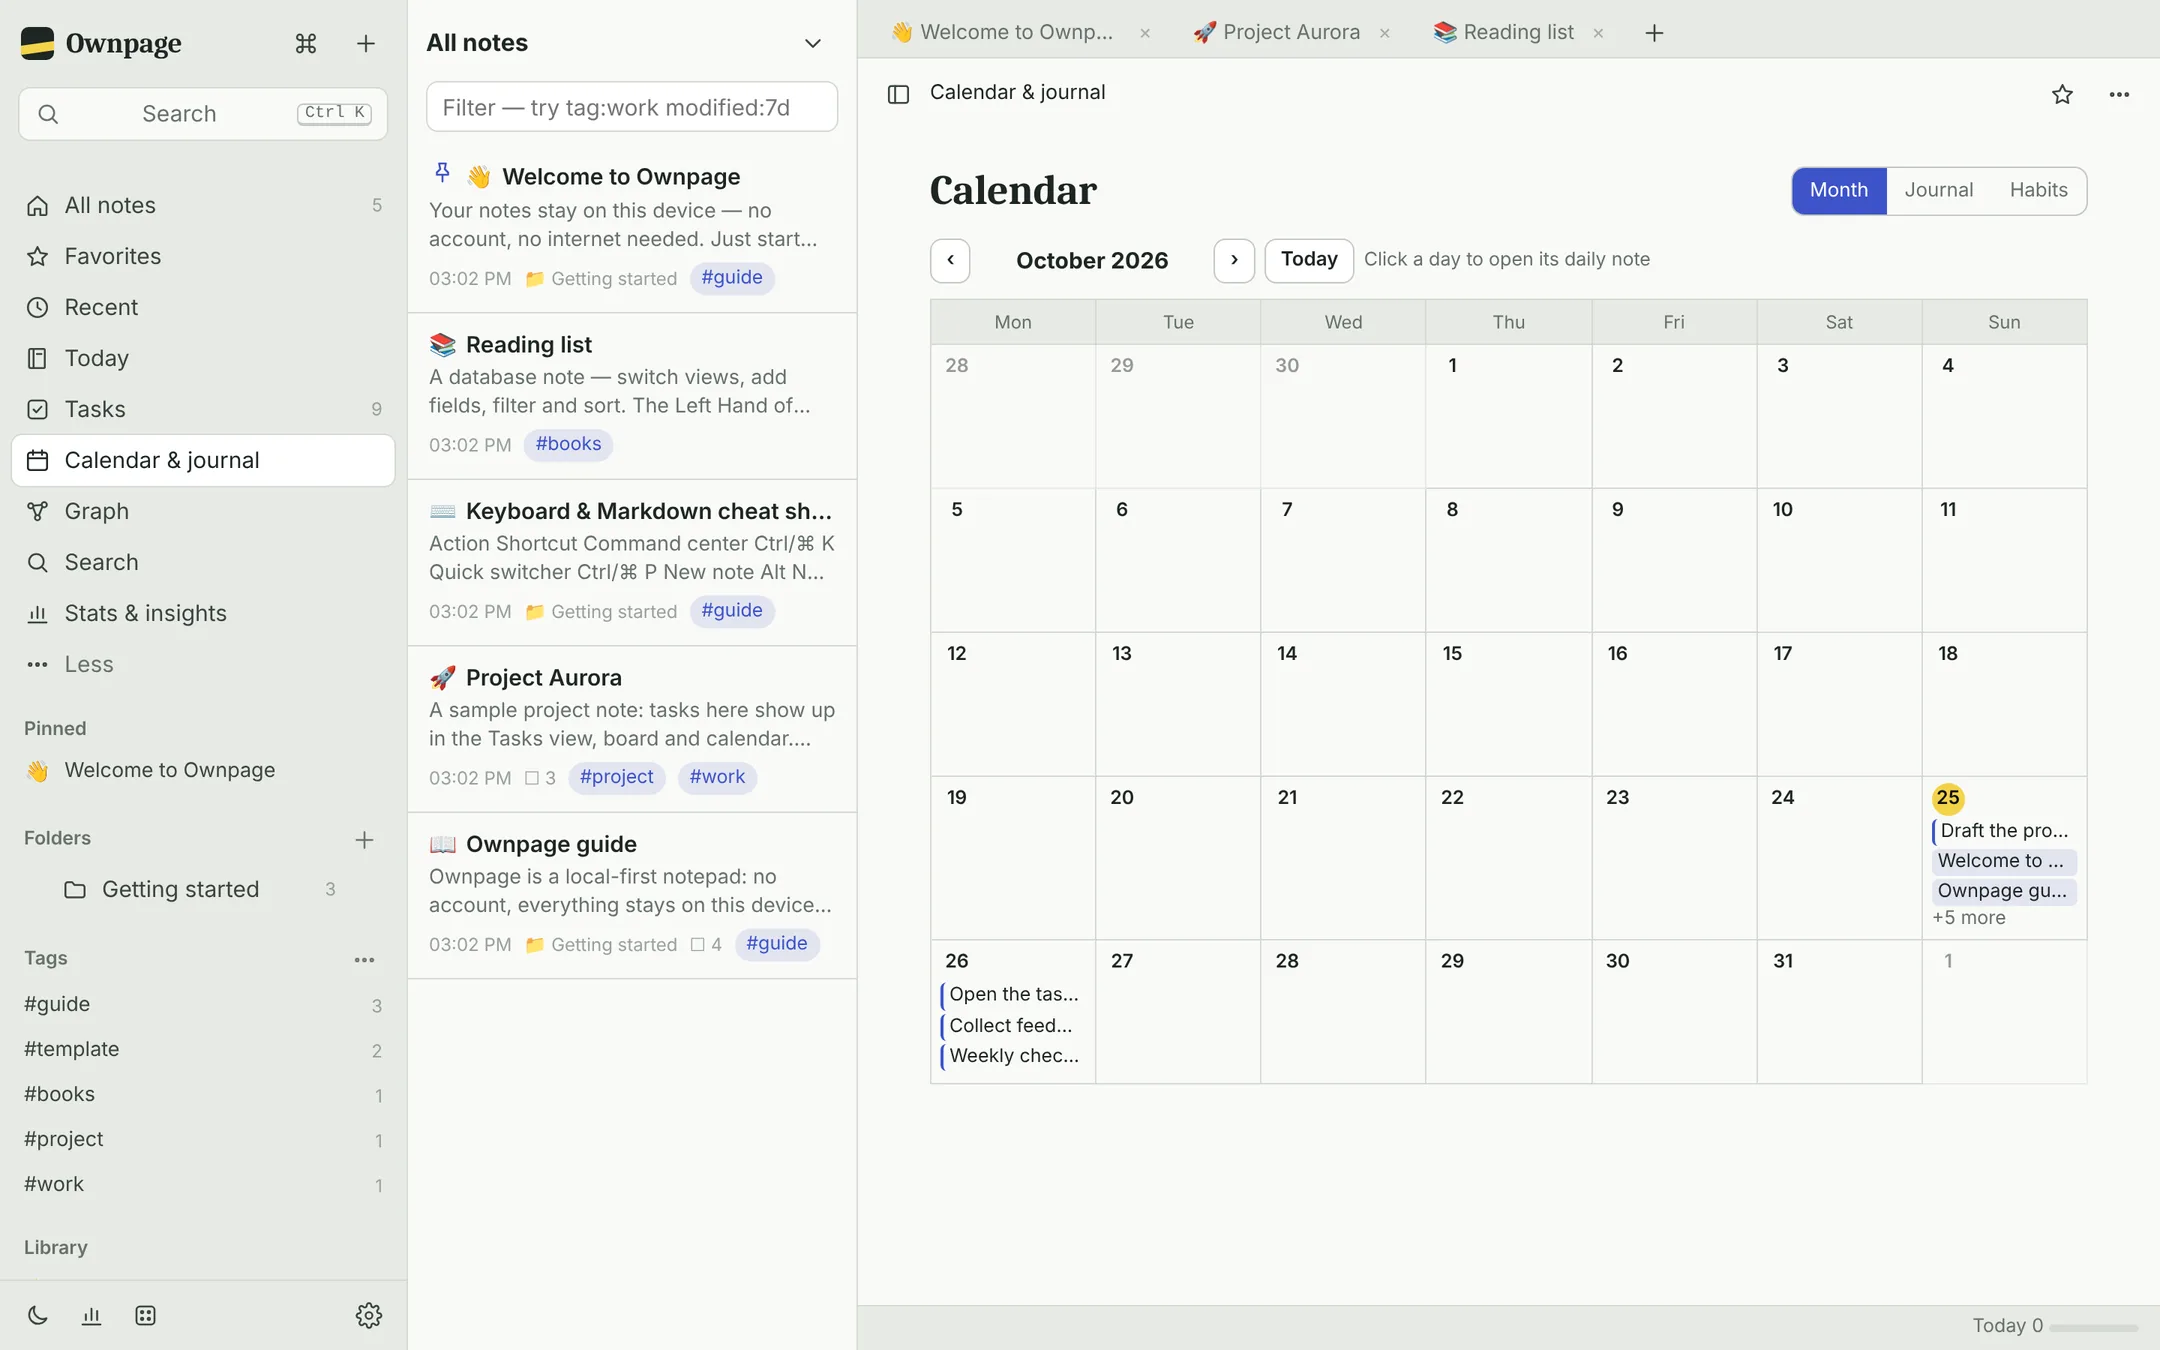Open the command center icon beside Ownpage
This screenshot has height=1350, width=2160.
point(306,43)
